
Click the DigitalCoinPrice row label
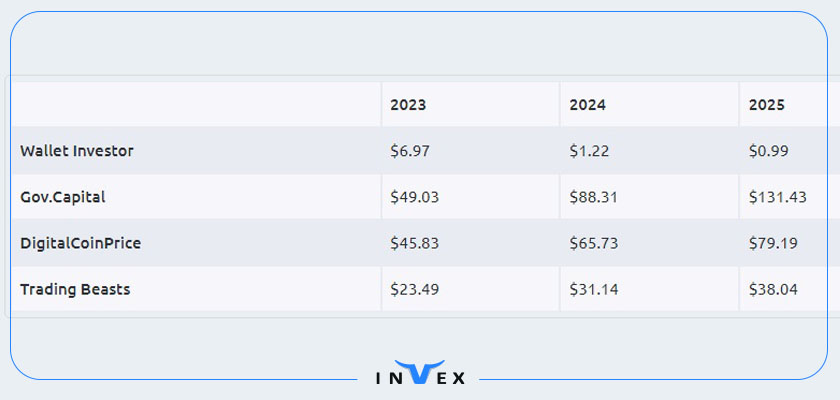(80, 244)
